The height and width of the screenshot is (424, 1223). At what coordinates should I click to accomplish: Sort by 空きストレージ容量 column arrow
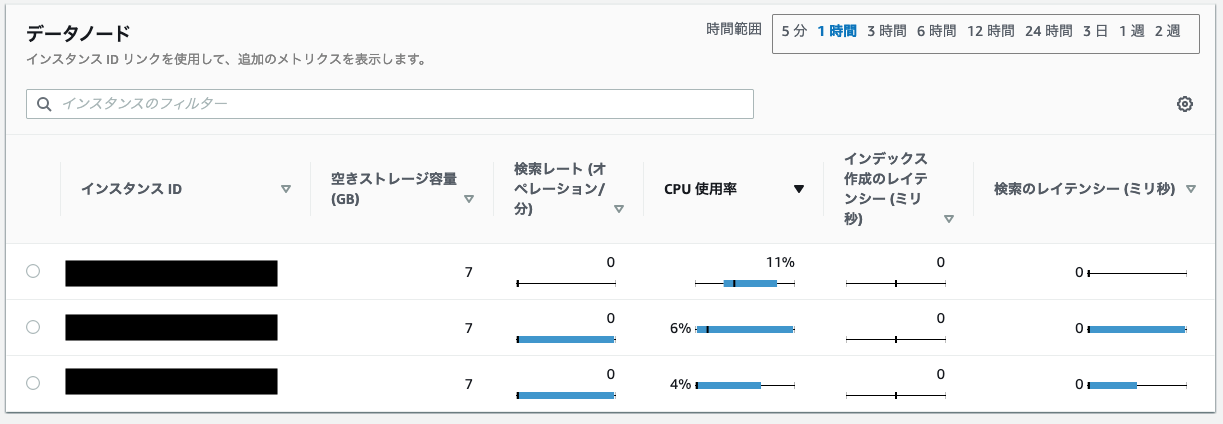469,199
